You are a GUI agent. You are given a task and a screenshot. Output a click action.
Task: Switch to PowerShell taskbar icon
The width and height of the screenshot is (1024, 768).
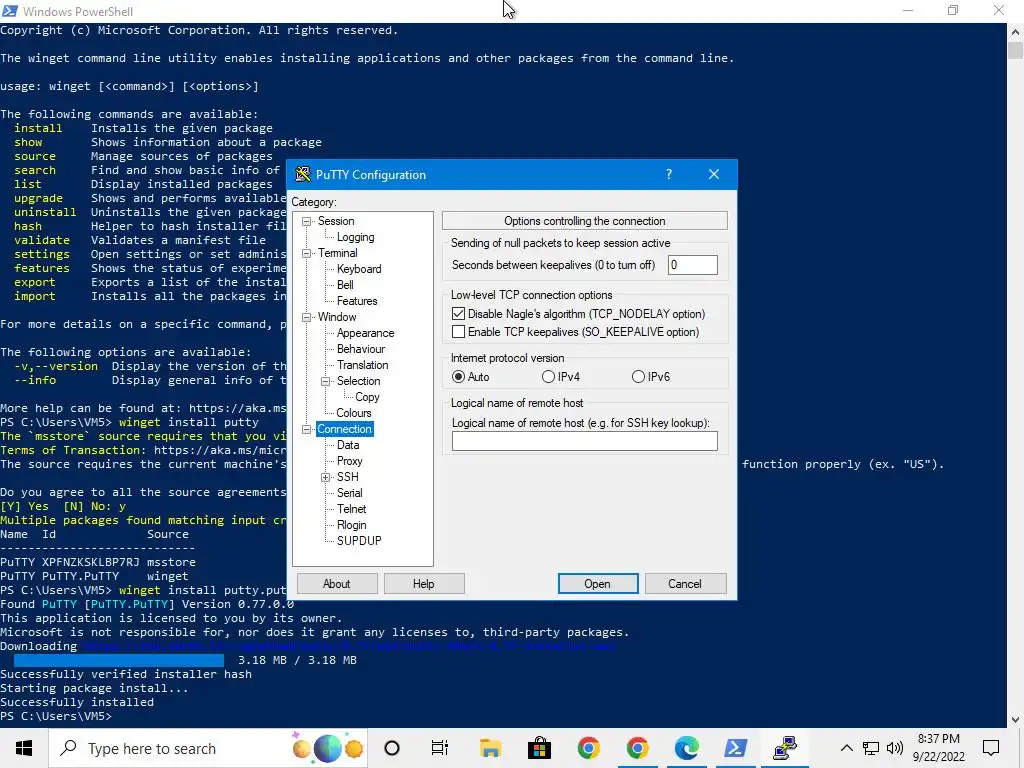click(736, 748)
